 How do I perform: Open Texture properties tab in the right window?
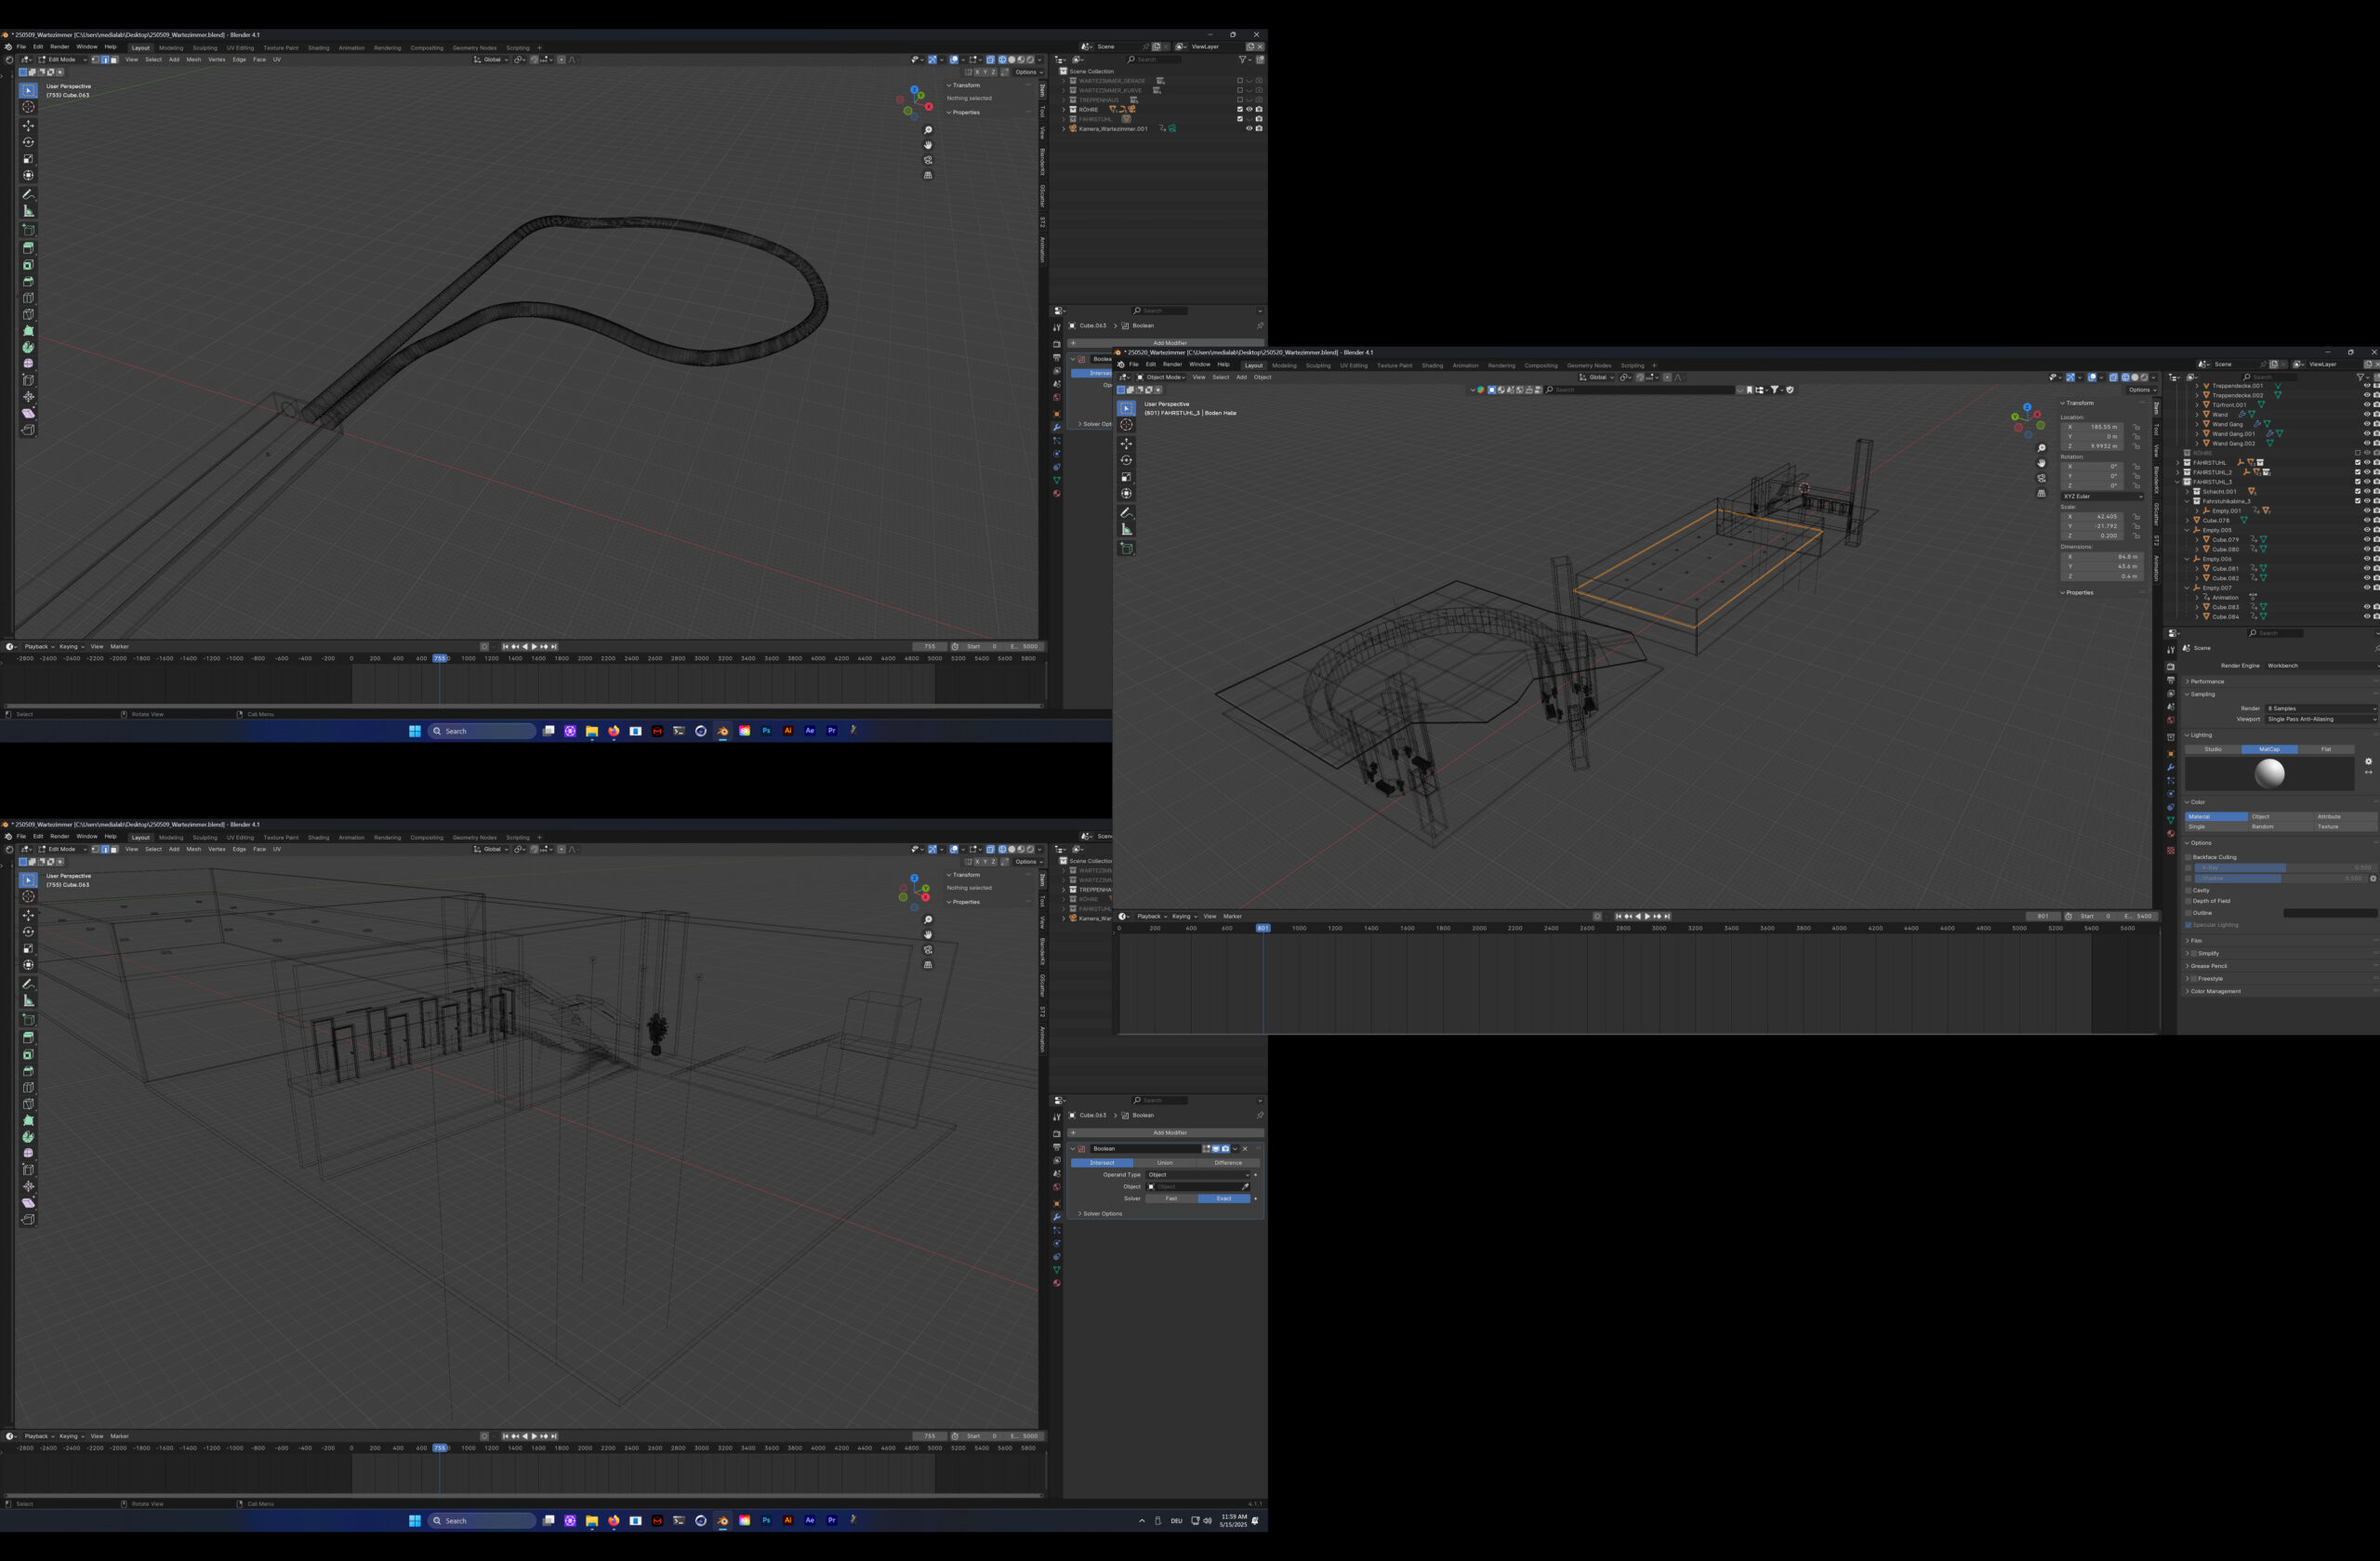[x=2171, y=851]
